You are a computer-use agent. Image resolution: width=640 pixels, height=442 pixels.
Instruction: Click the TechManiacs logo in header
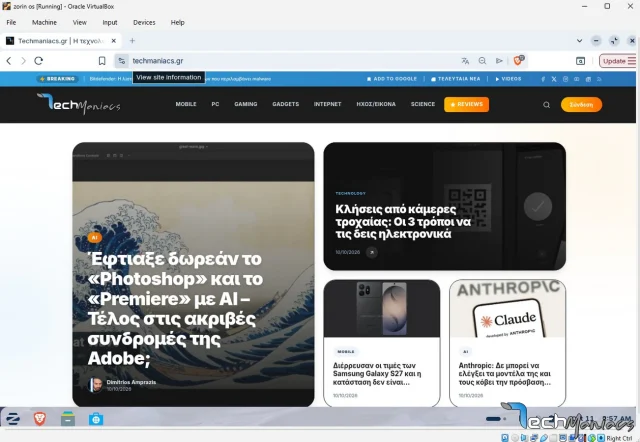click(79, 104)
